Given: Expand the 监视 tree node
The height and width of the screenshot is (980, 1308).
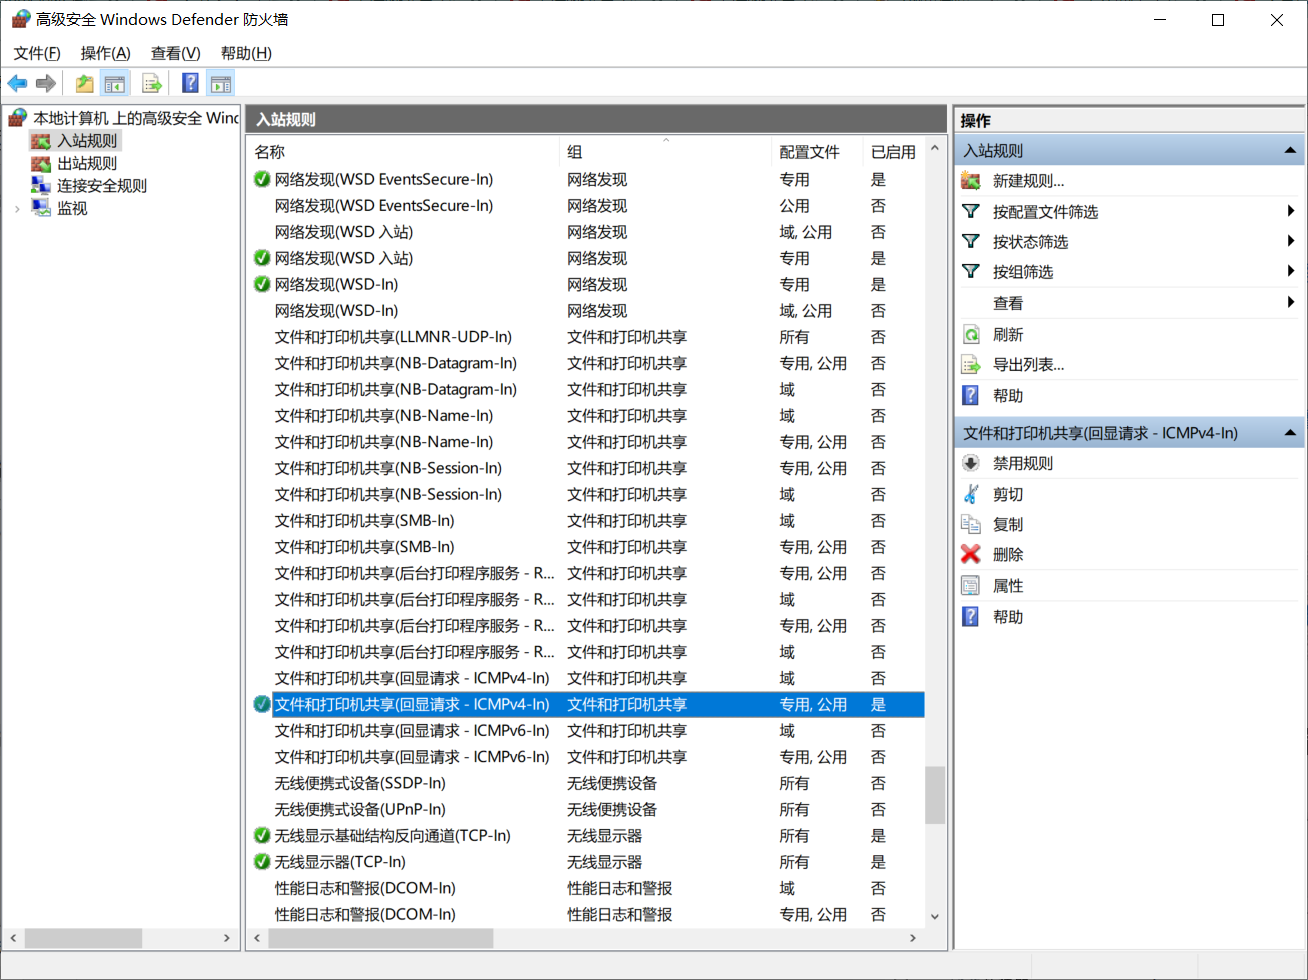Looking at the screenshot, I should point(17,209).
